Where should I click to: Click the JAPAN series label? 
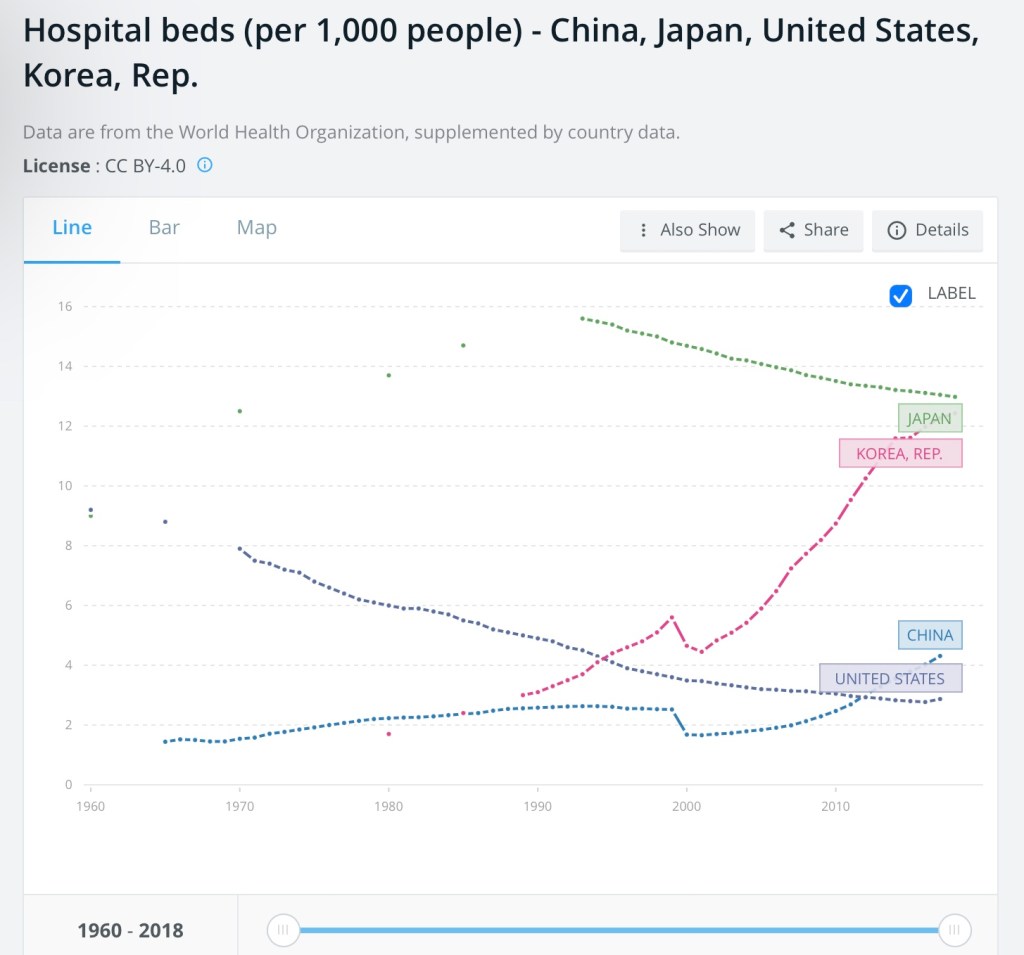coord(930,418)
